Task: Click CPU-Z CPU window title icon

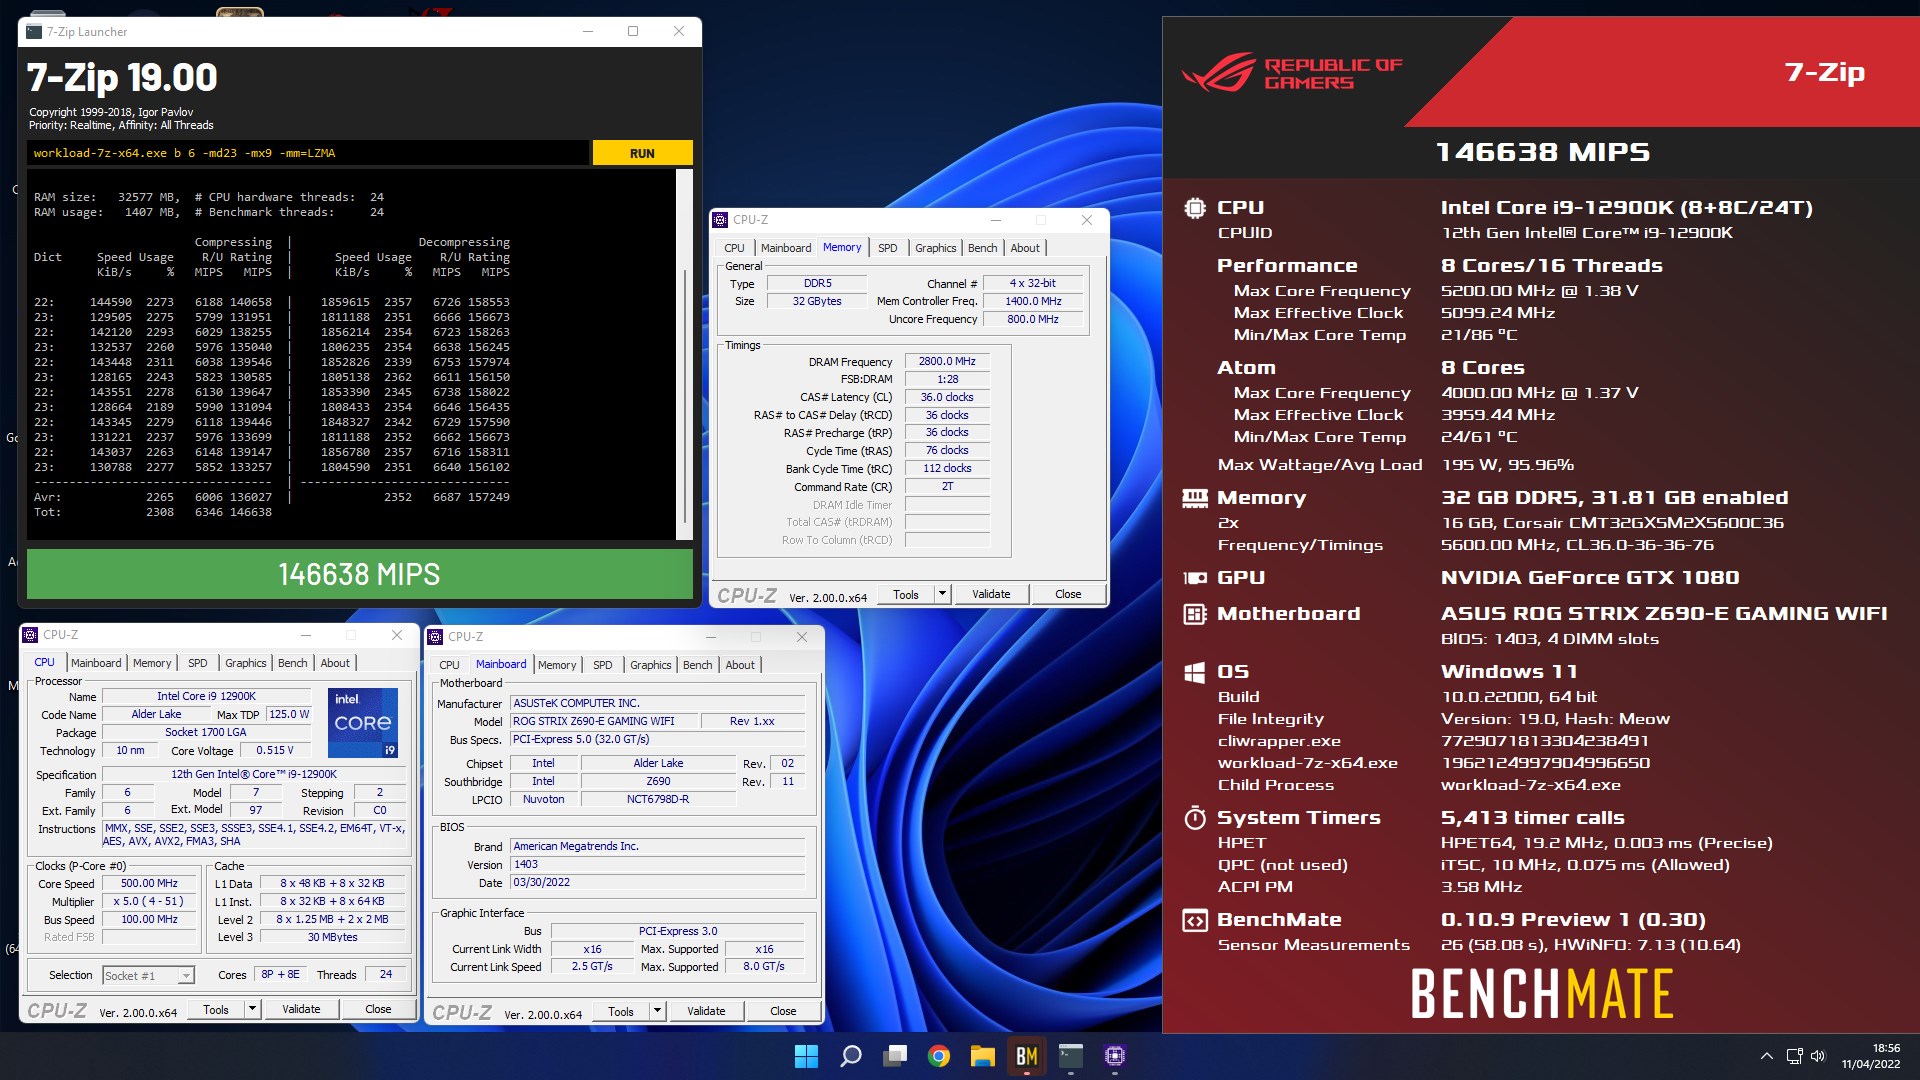Action: coord(30,635)
